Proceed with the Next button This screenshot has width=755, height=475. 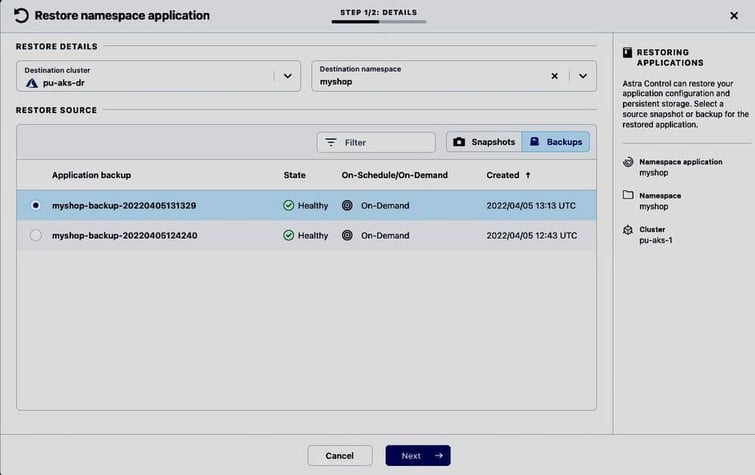(x=418, y=456)
